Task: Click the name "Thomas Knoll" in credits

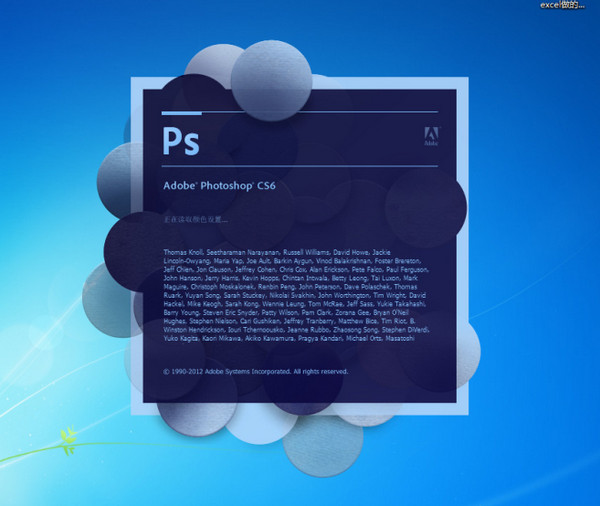Action: tap(183, 252)
